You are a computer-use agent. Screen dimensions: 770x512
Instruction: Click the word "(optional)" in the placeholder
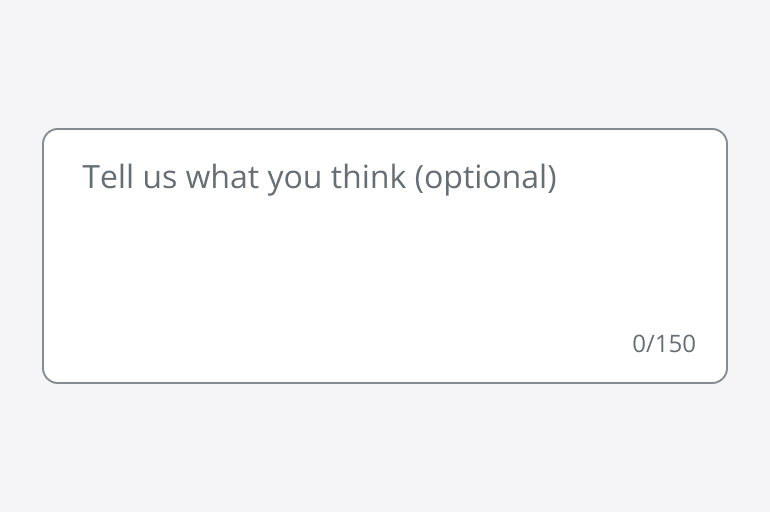[485, 178]
